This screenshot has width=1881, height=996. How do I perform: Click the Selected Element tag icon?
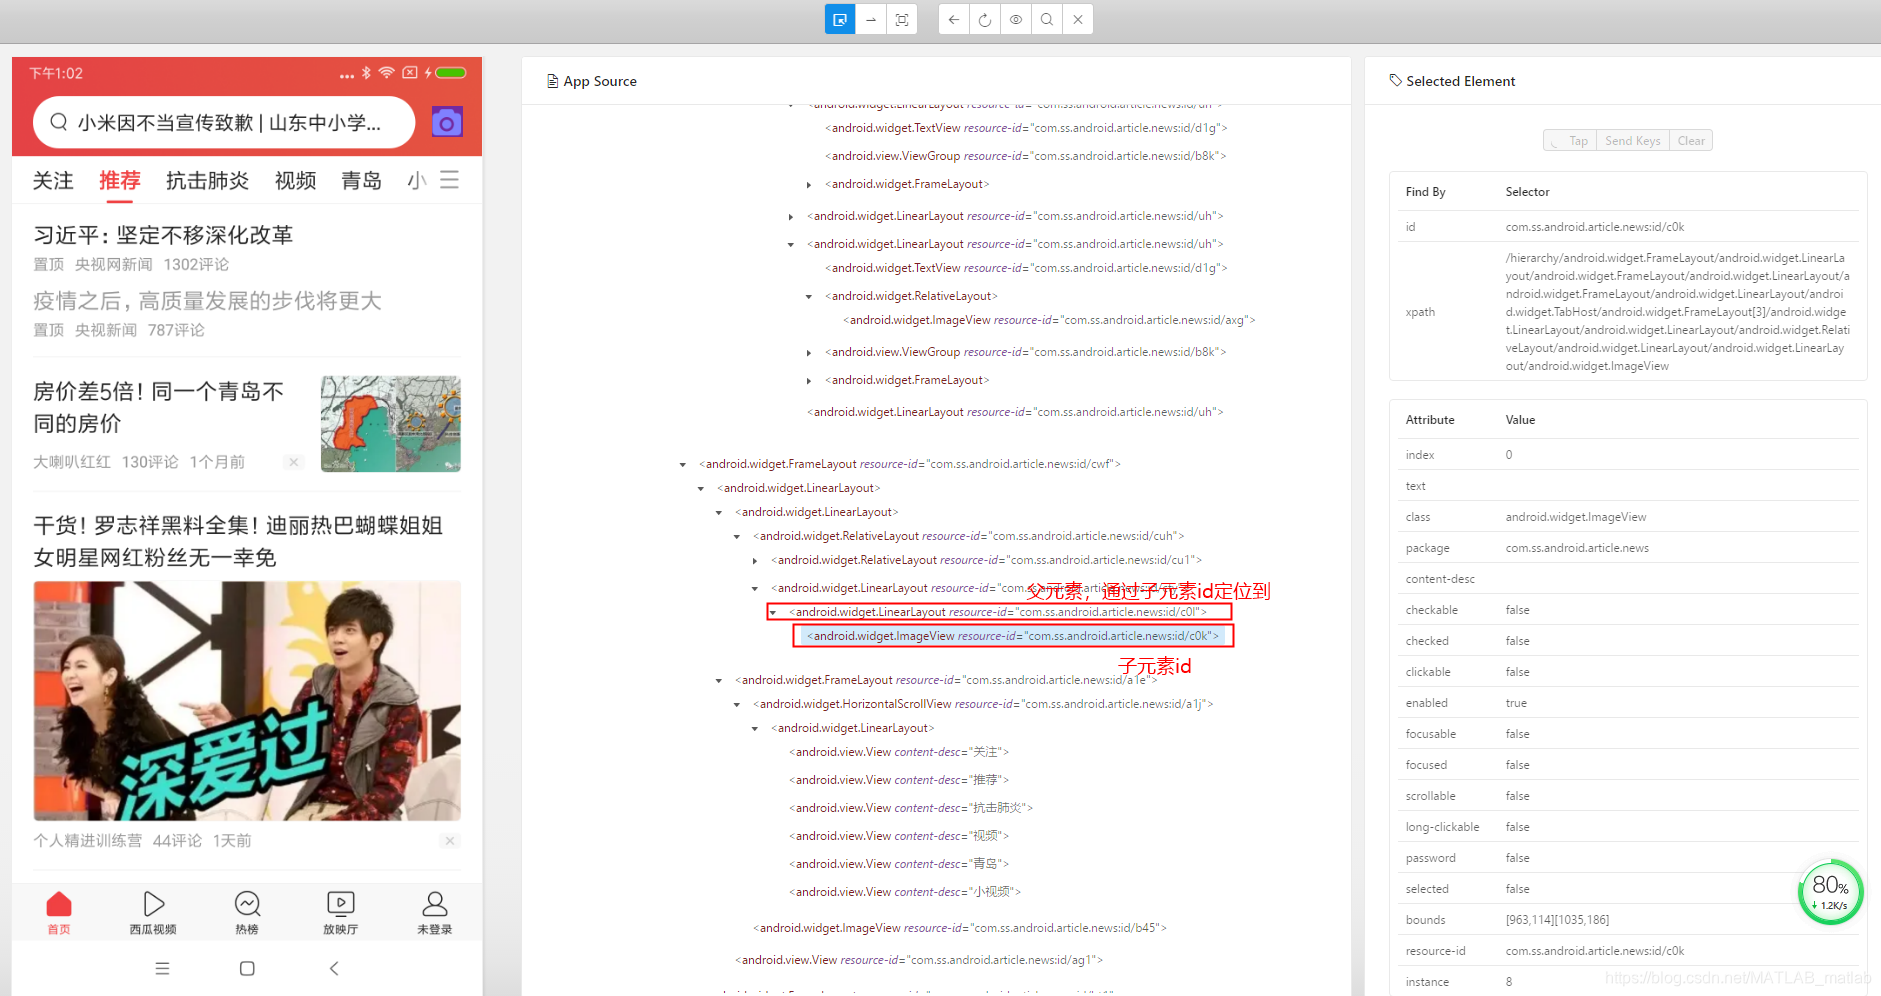coord(1395,80)
